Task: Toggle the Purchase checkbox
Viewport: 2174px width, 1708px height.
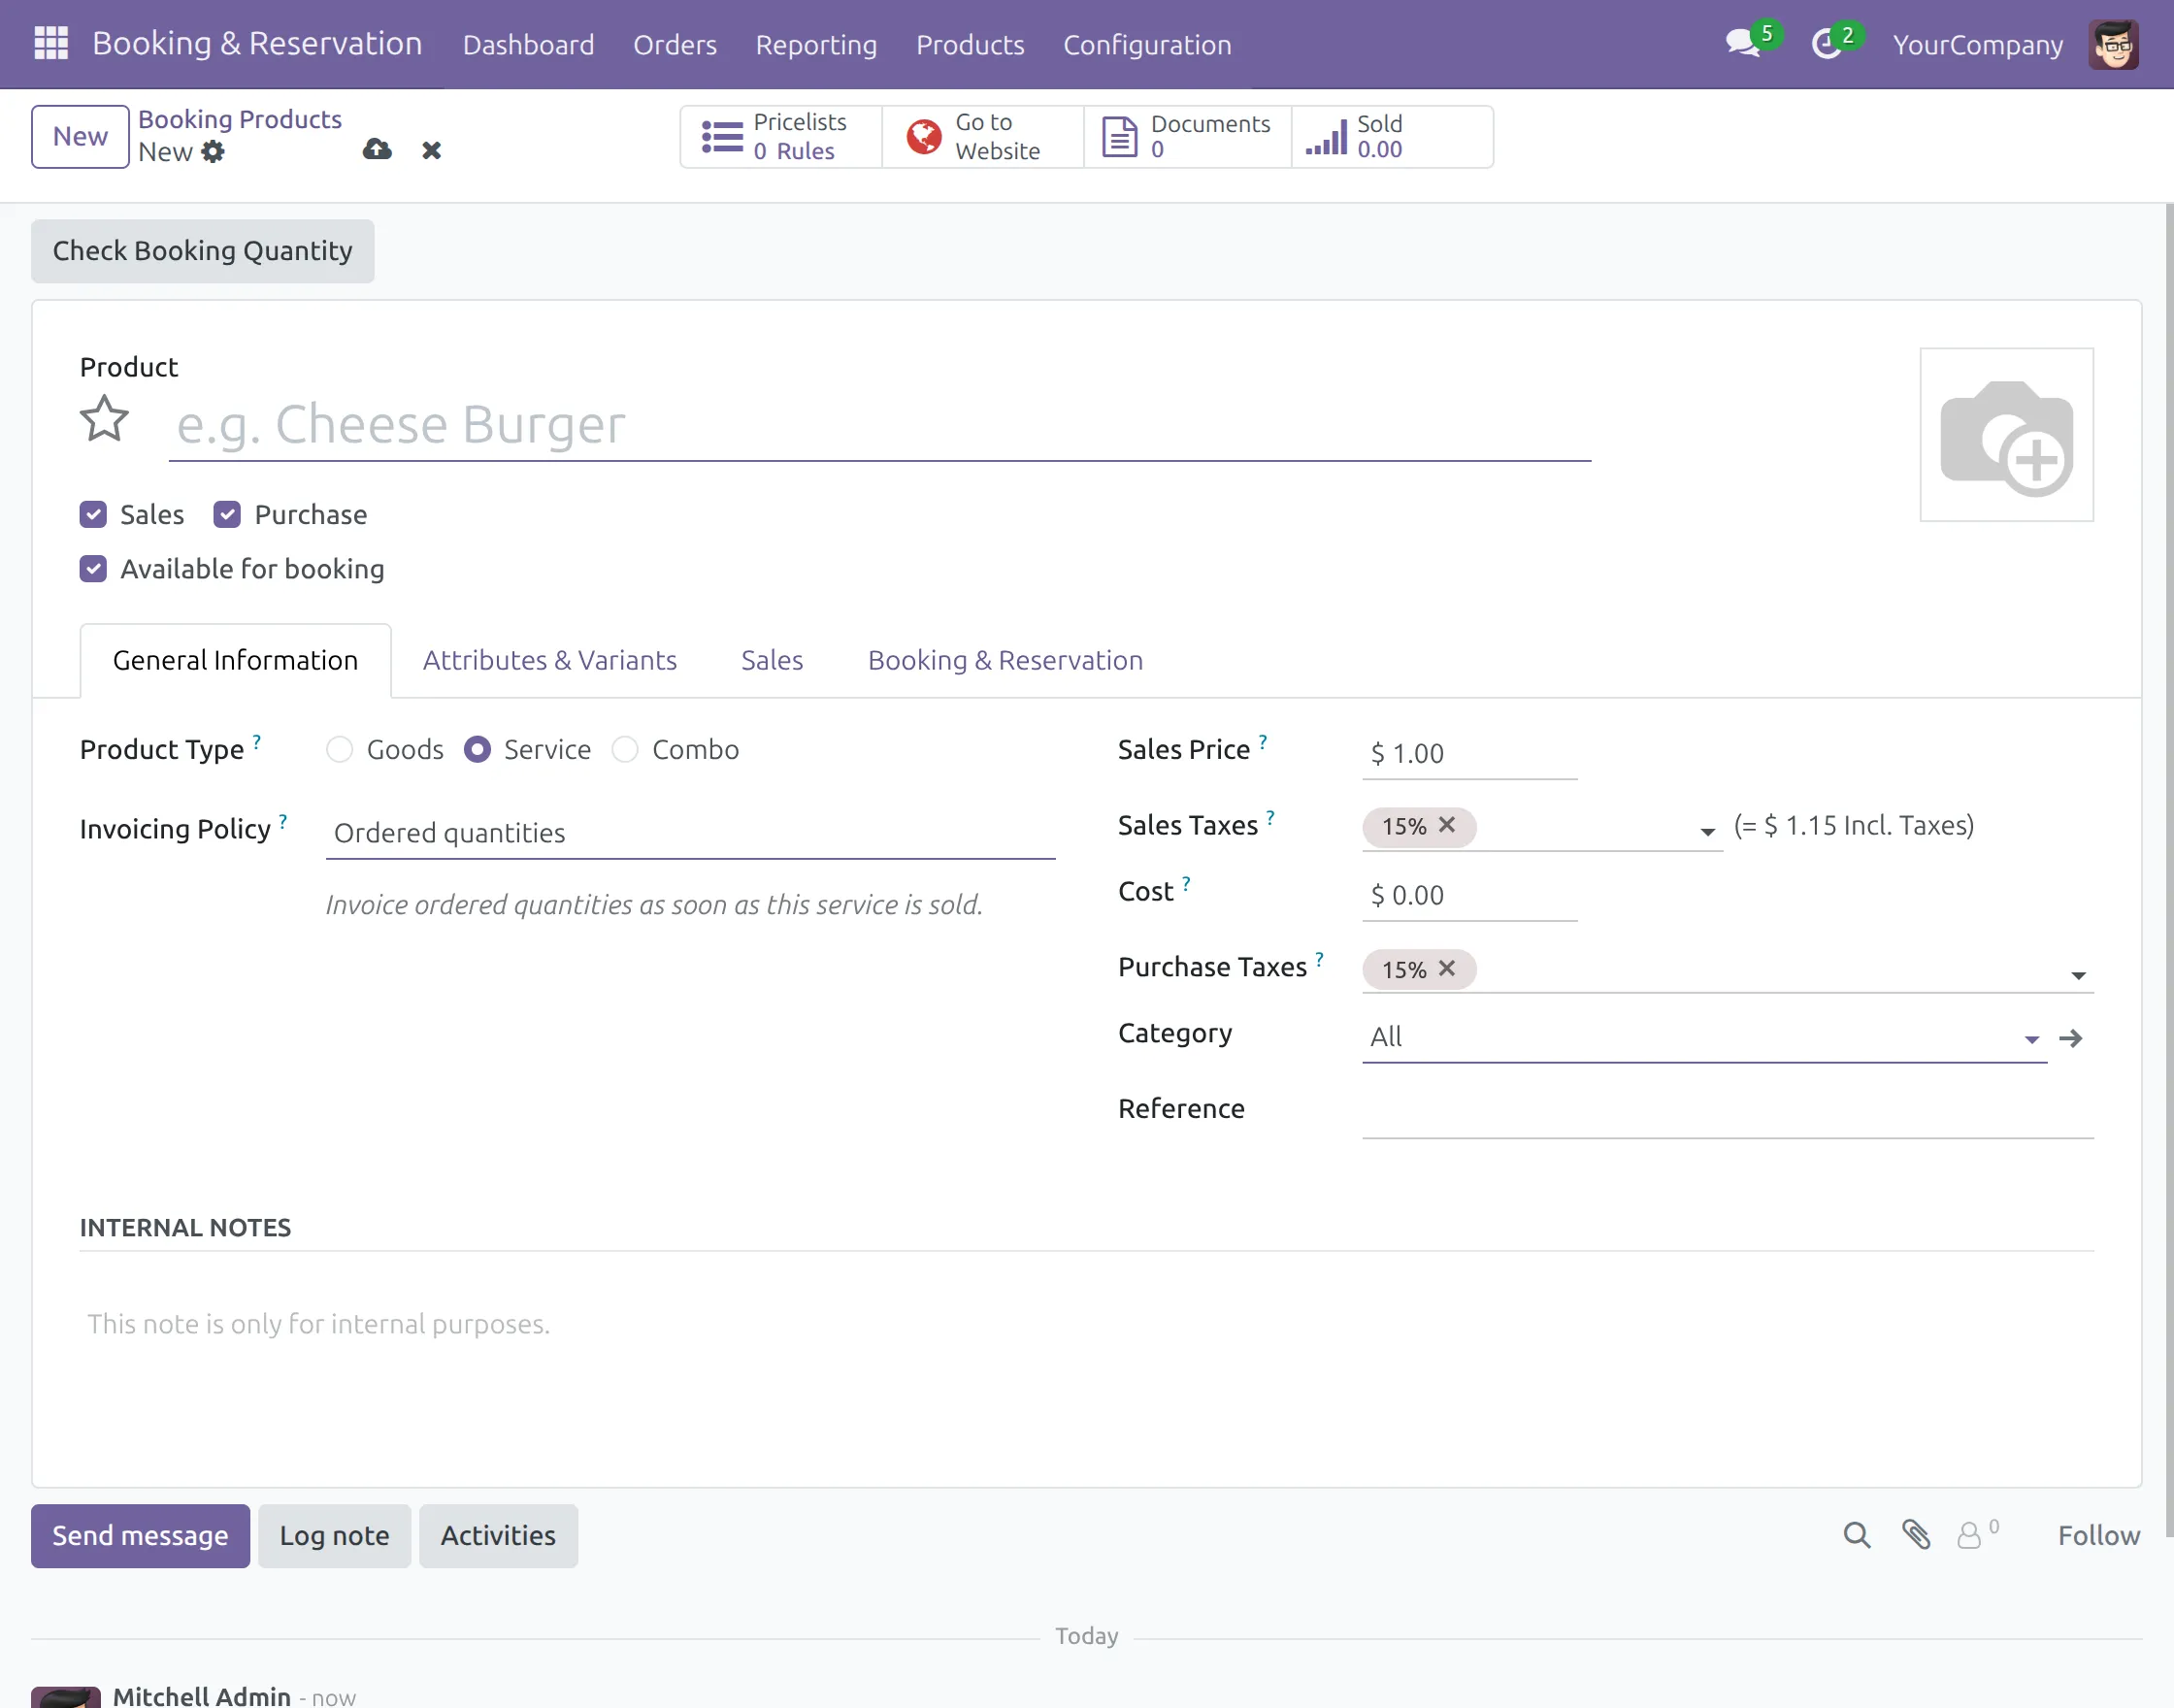Action: [x=227, y=514]
